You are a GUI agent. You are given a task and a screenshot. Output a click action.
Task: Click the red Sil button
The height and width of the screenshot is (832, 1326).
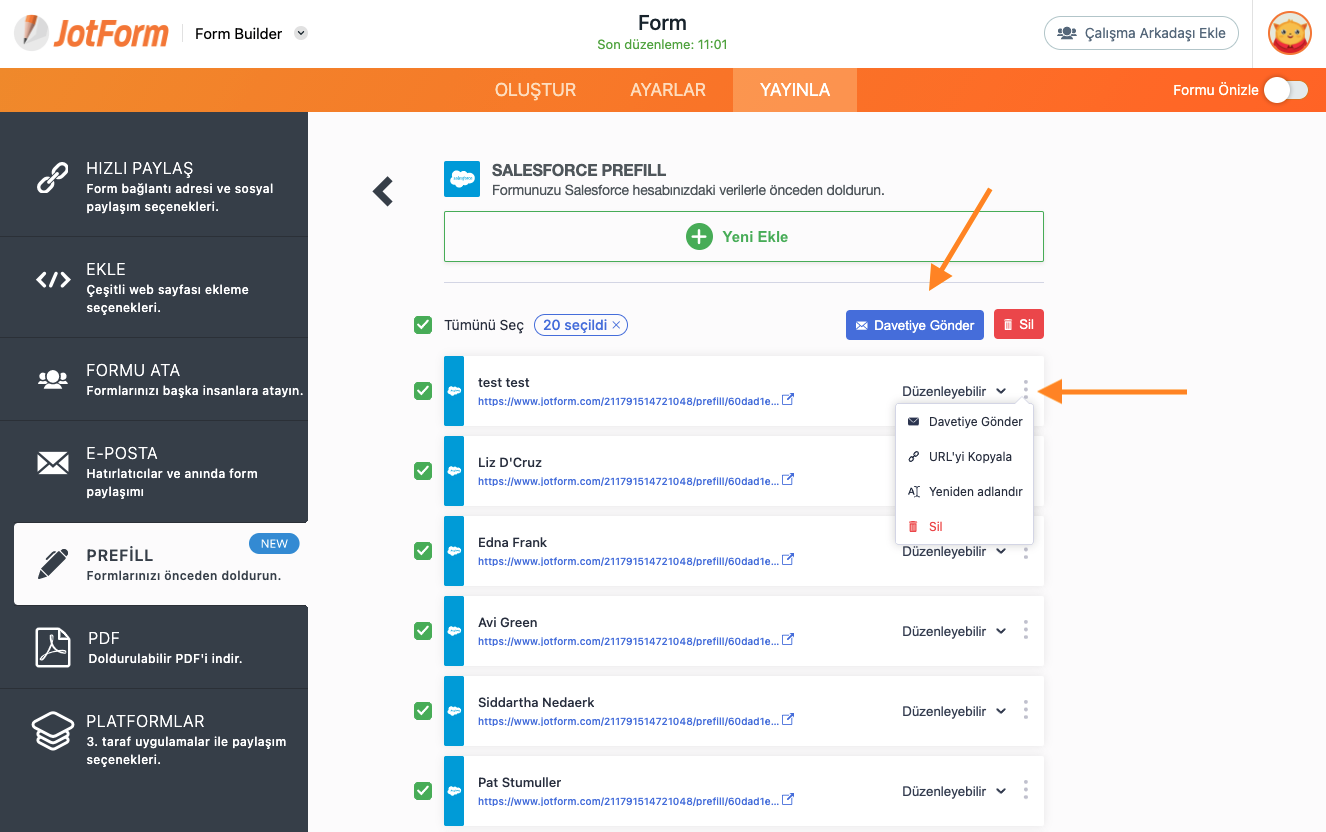1019,325
